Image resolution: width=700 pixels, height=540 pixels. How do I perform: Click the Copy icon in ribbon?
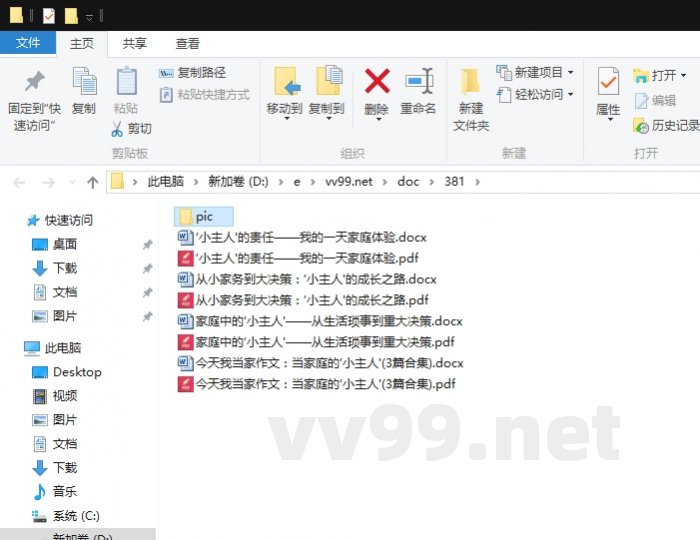[84, 81]
